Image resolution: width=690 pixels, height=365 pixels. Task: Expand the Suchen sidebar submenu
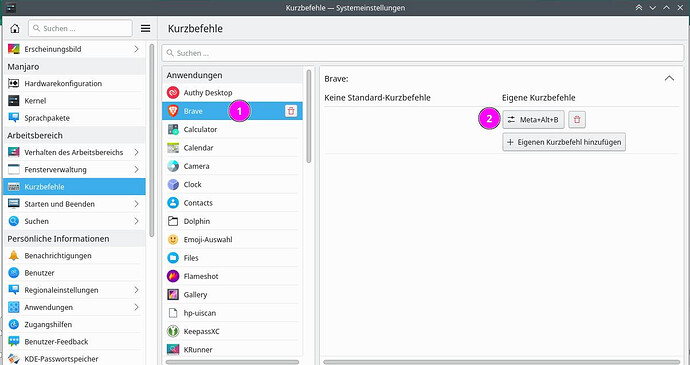(136, 221)
